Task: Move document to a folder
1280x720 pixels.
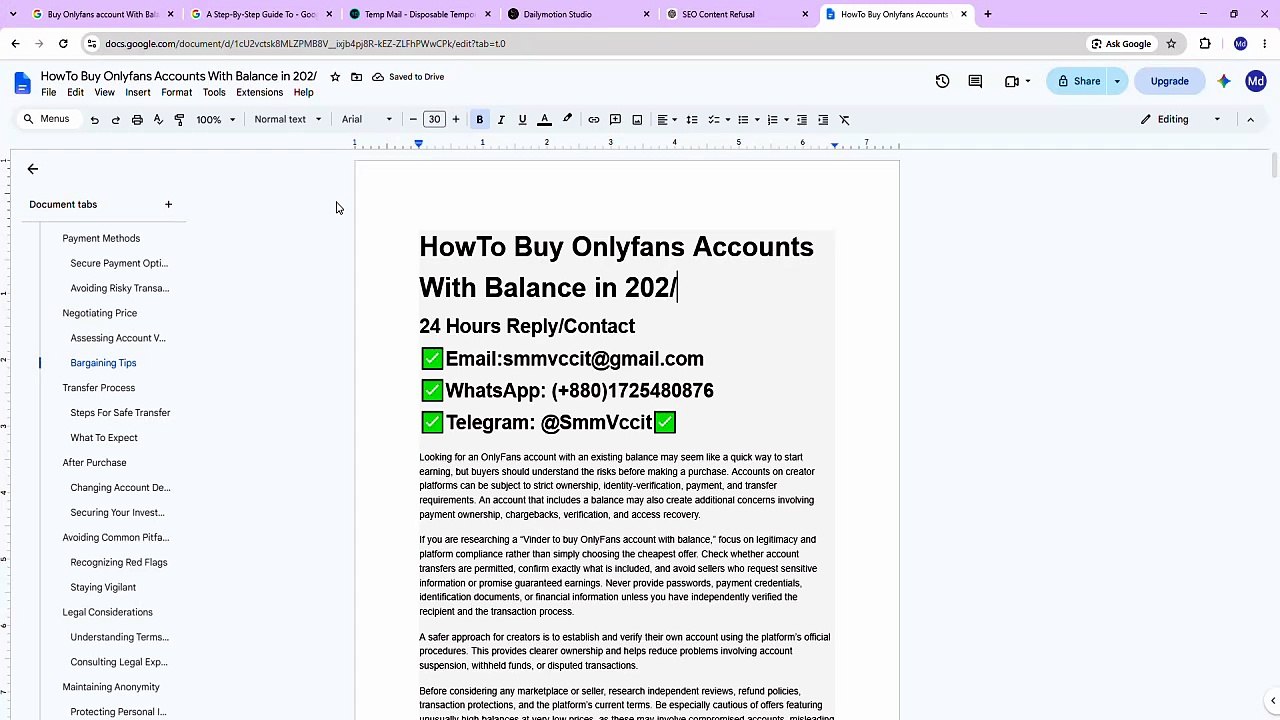Action: coord(356,77)
